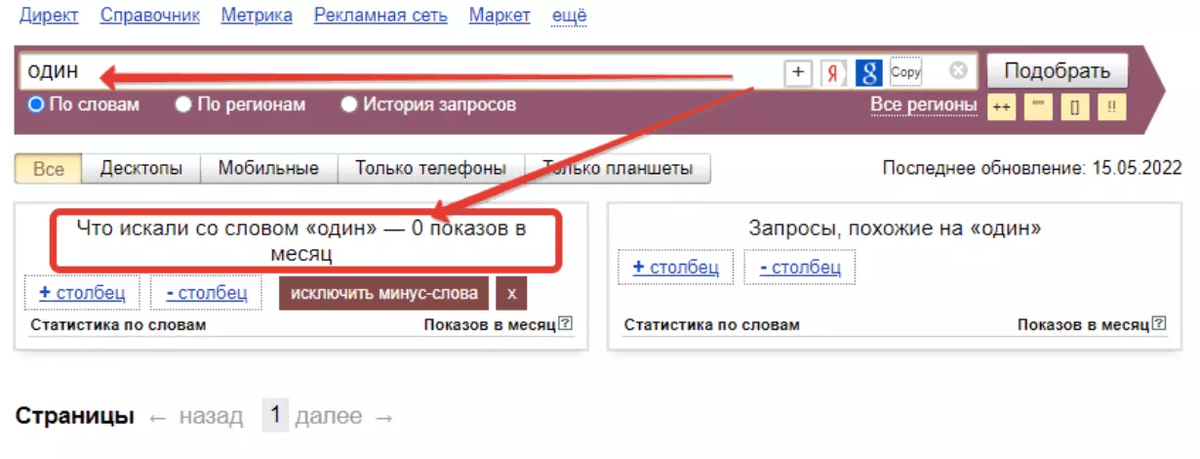
Task: Click the 'Подобрать' button
Action: (1057, 72)
